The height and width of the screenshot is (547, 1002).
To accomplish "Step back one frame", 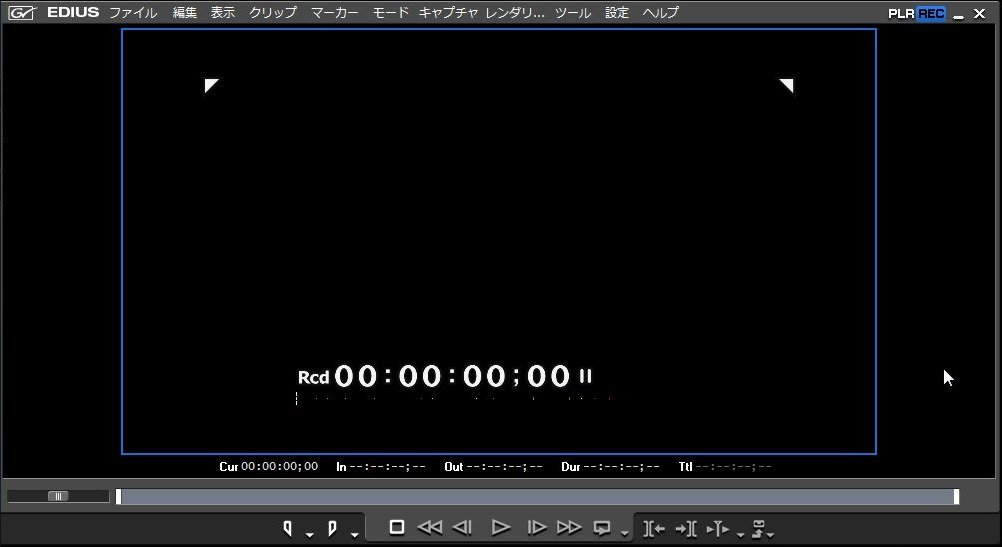I will click(x=462, y=527).
